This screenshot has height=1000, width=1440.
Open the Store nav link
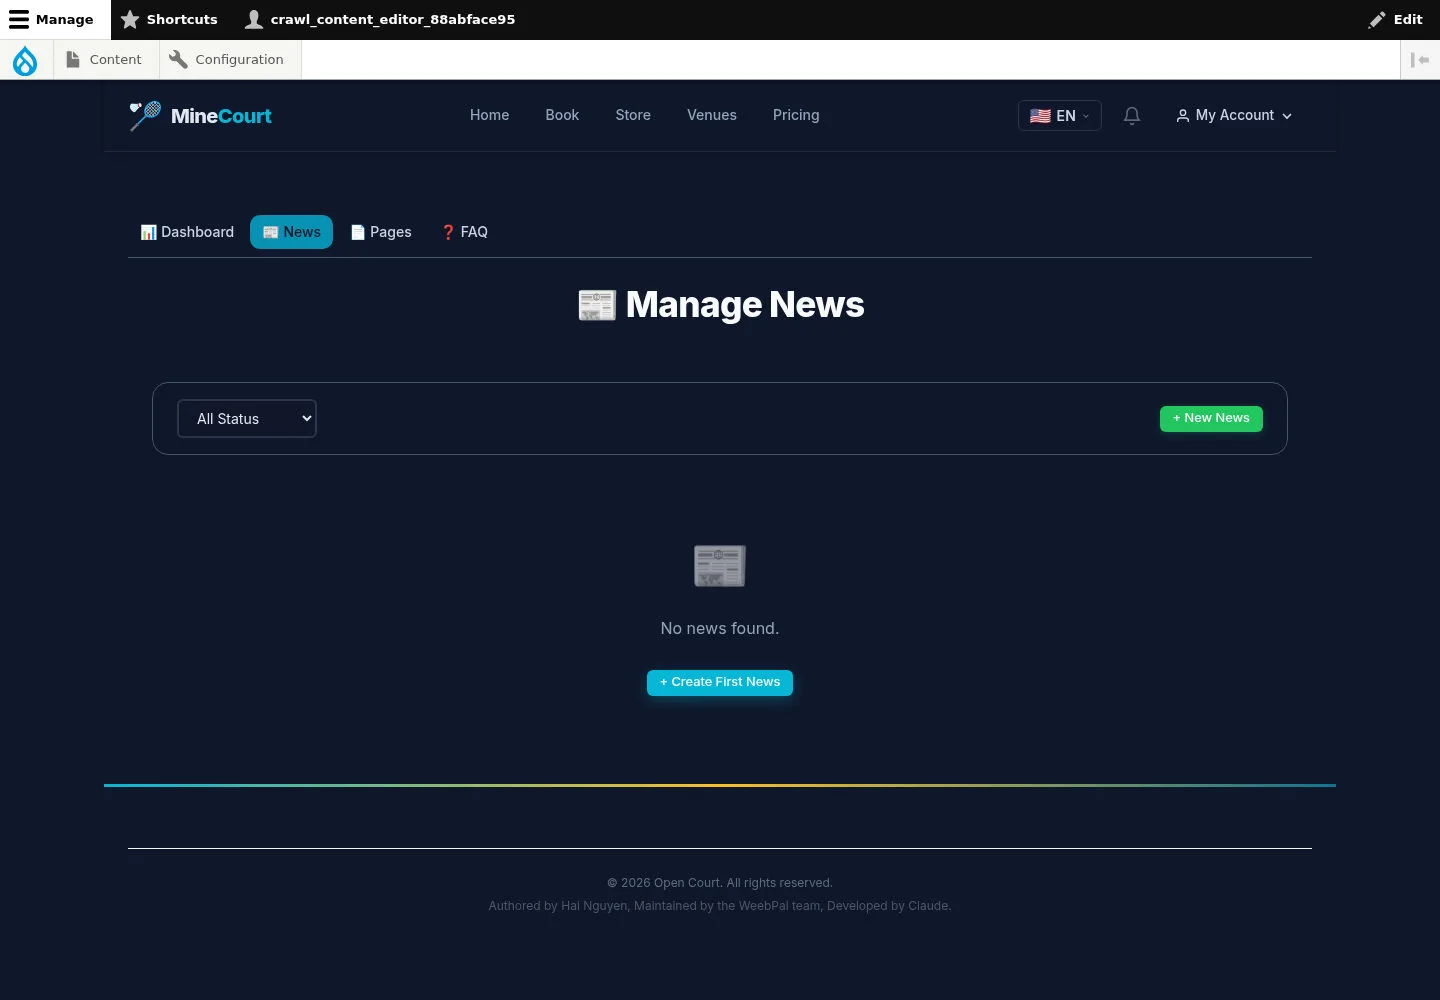click(633, 115)
